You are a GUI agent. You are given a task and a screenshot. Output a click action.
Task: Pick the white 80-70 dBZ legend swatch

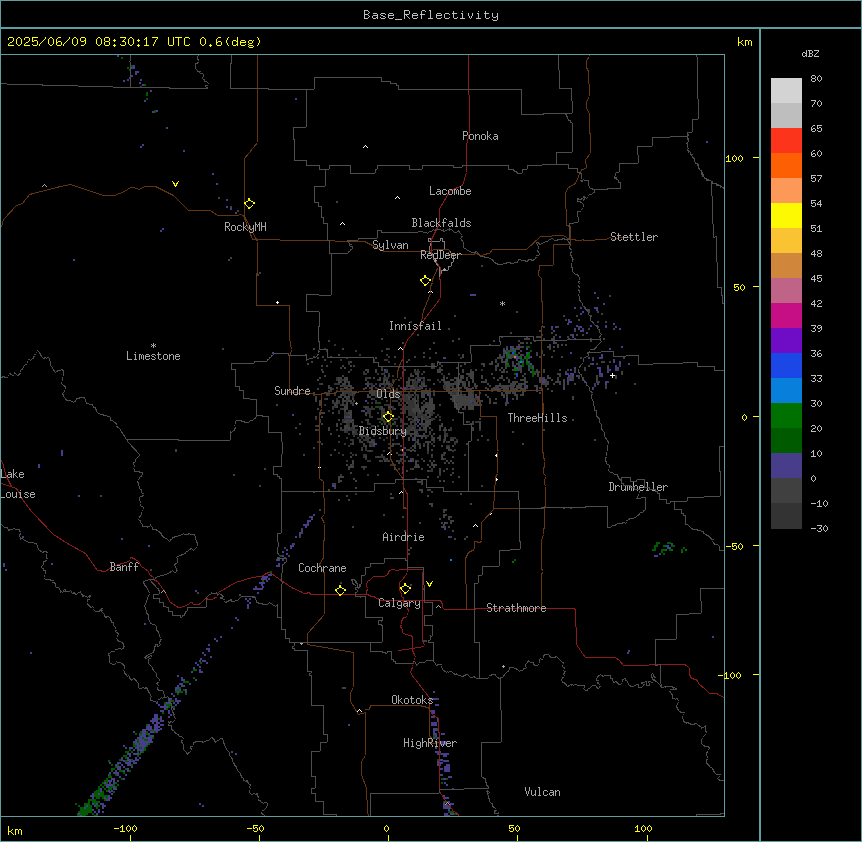(x=786, y=91)
